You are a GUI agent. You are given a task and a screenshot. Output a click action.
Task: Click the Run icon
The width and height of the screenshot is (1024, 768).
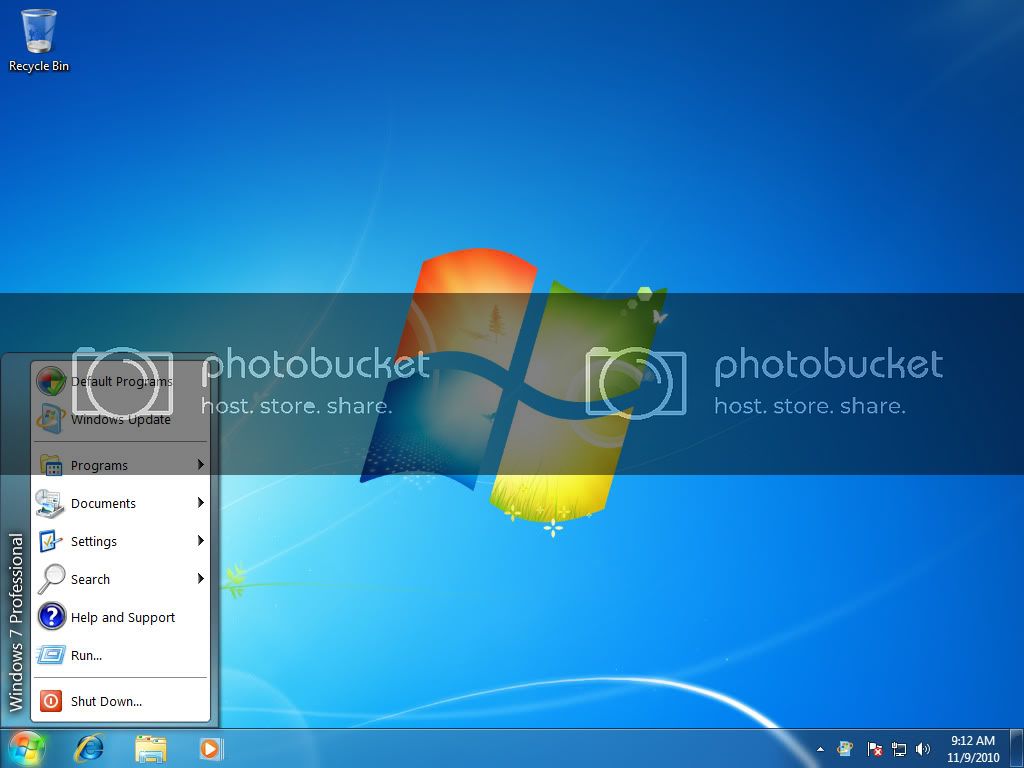coord(50,654)
